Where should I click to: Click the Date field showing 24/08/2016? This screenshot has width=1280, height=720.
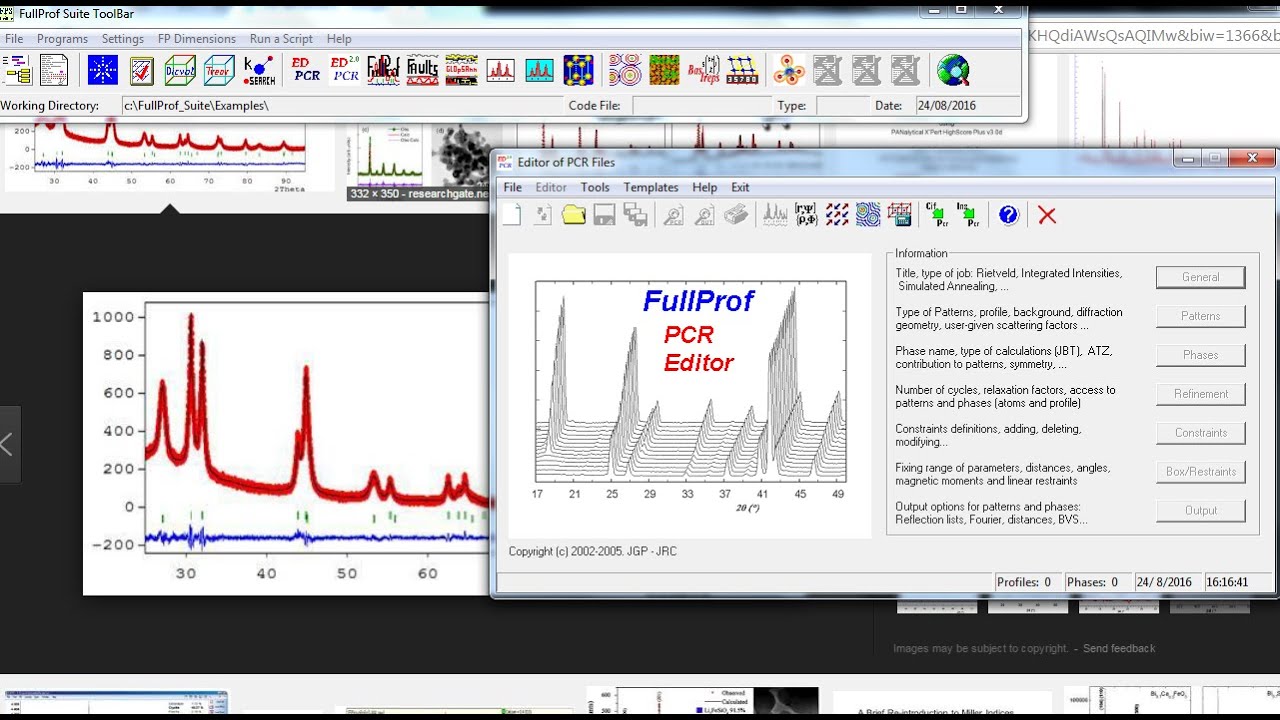point(966,105)
